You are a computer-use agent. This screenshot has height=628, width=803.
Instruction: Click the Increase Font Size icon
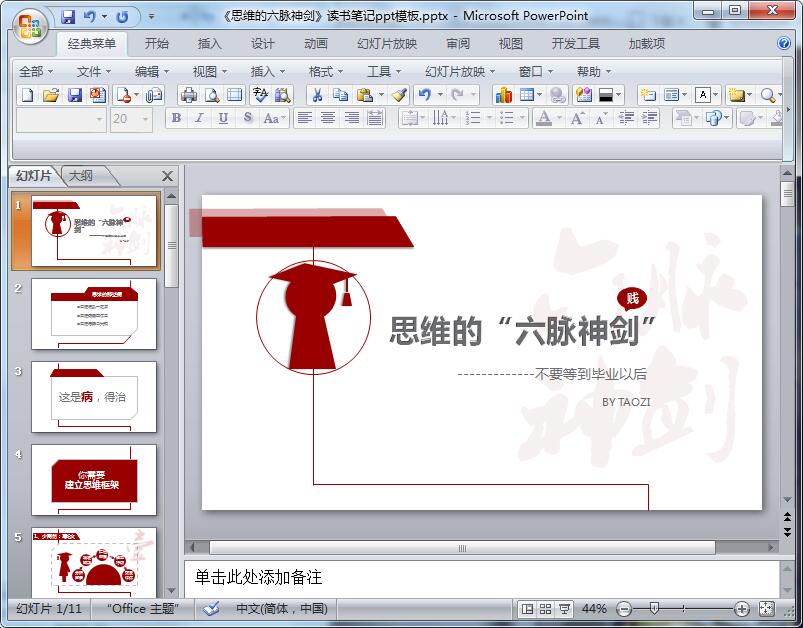pyautogui.click(x=577, y=118)
